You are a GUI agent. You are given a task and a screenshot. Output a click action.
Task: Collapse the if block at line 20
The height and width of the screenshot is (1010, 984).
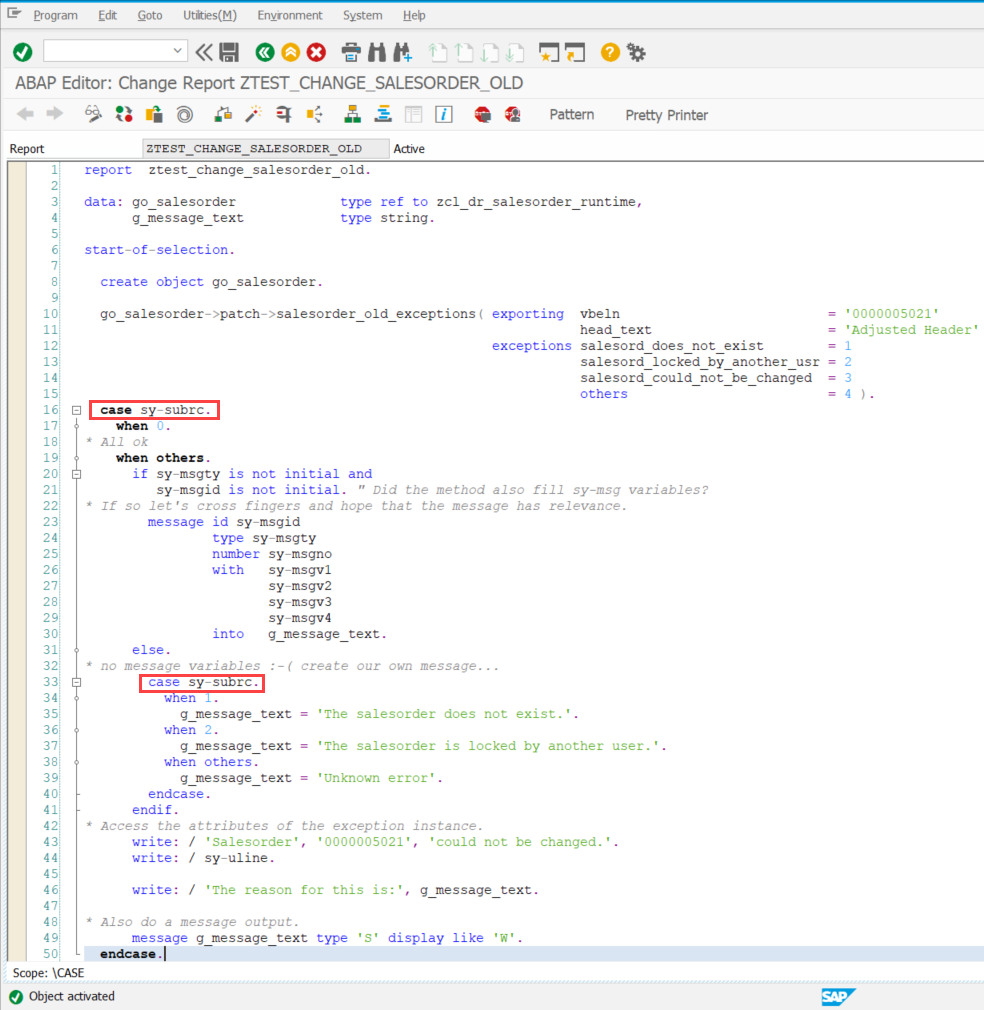[77, 473]
